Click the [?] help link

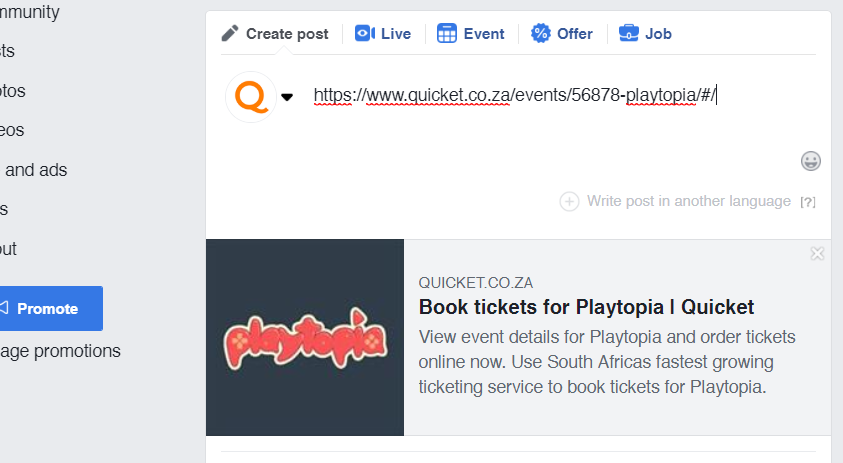(x=808, y=202)
